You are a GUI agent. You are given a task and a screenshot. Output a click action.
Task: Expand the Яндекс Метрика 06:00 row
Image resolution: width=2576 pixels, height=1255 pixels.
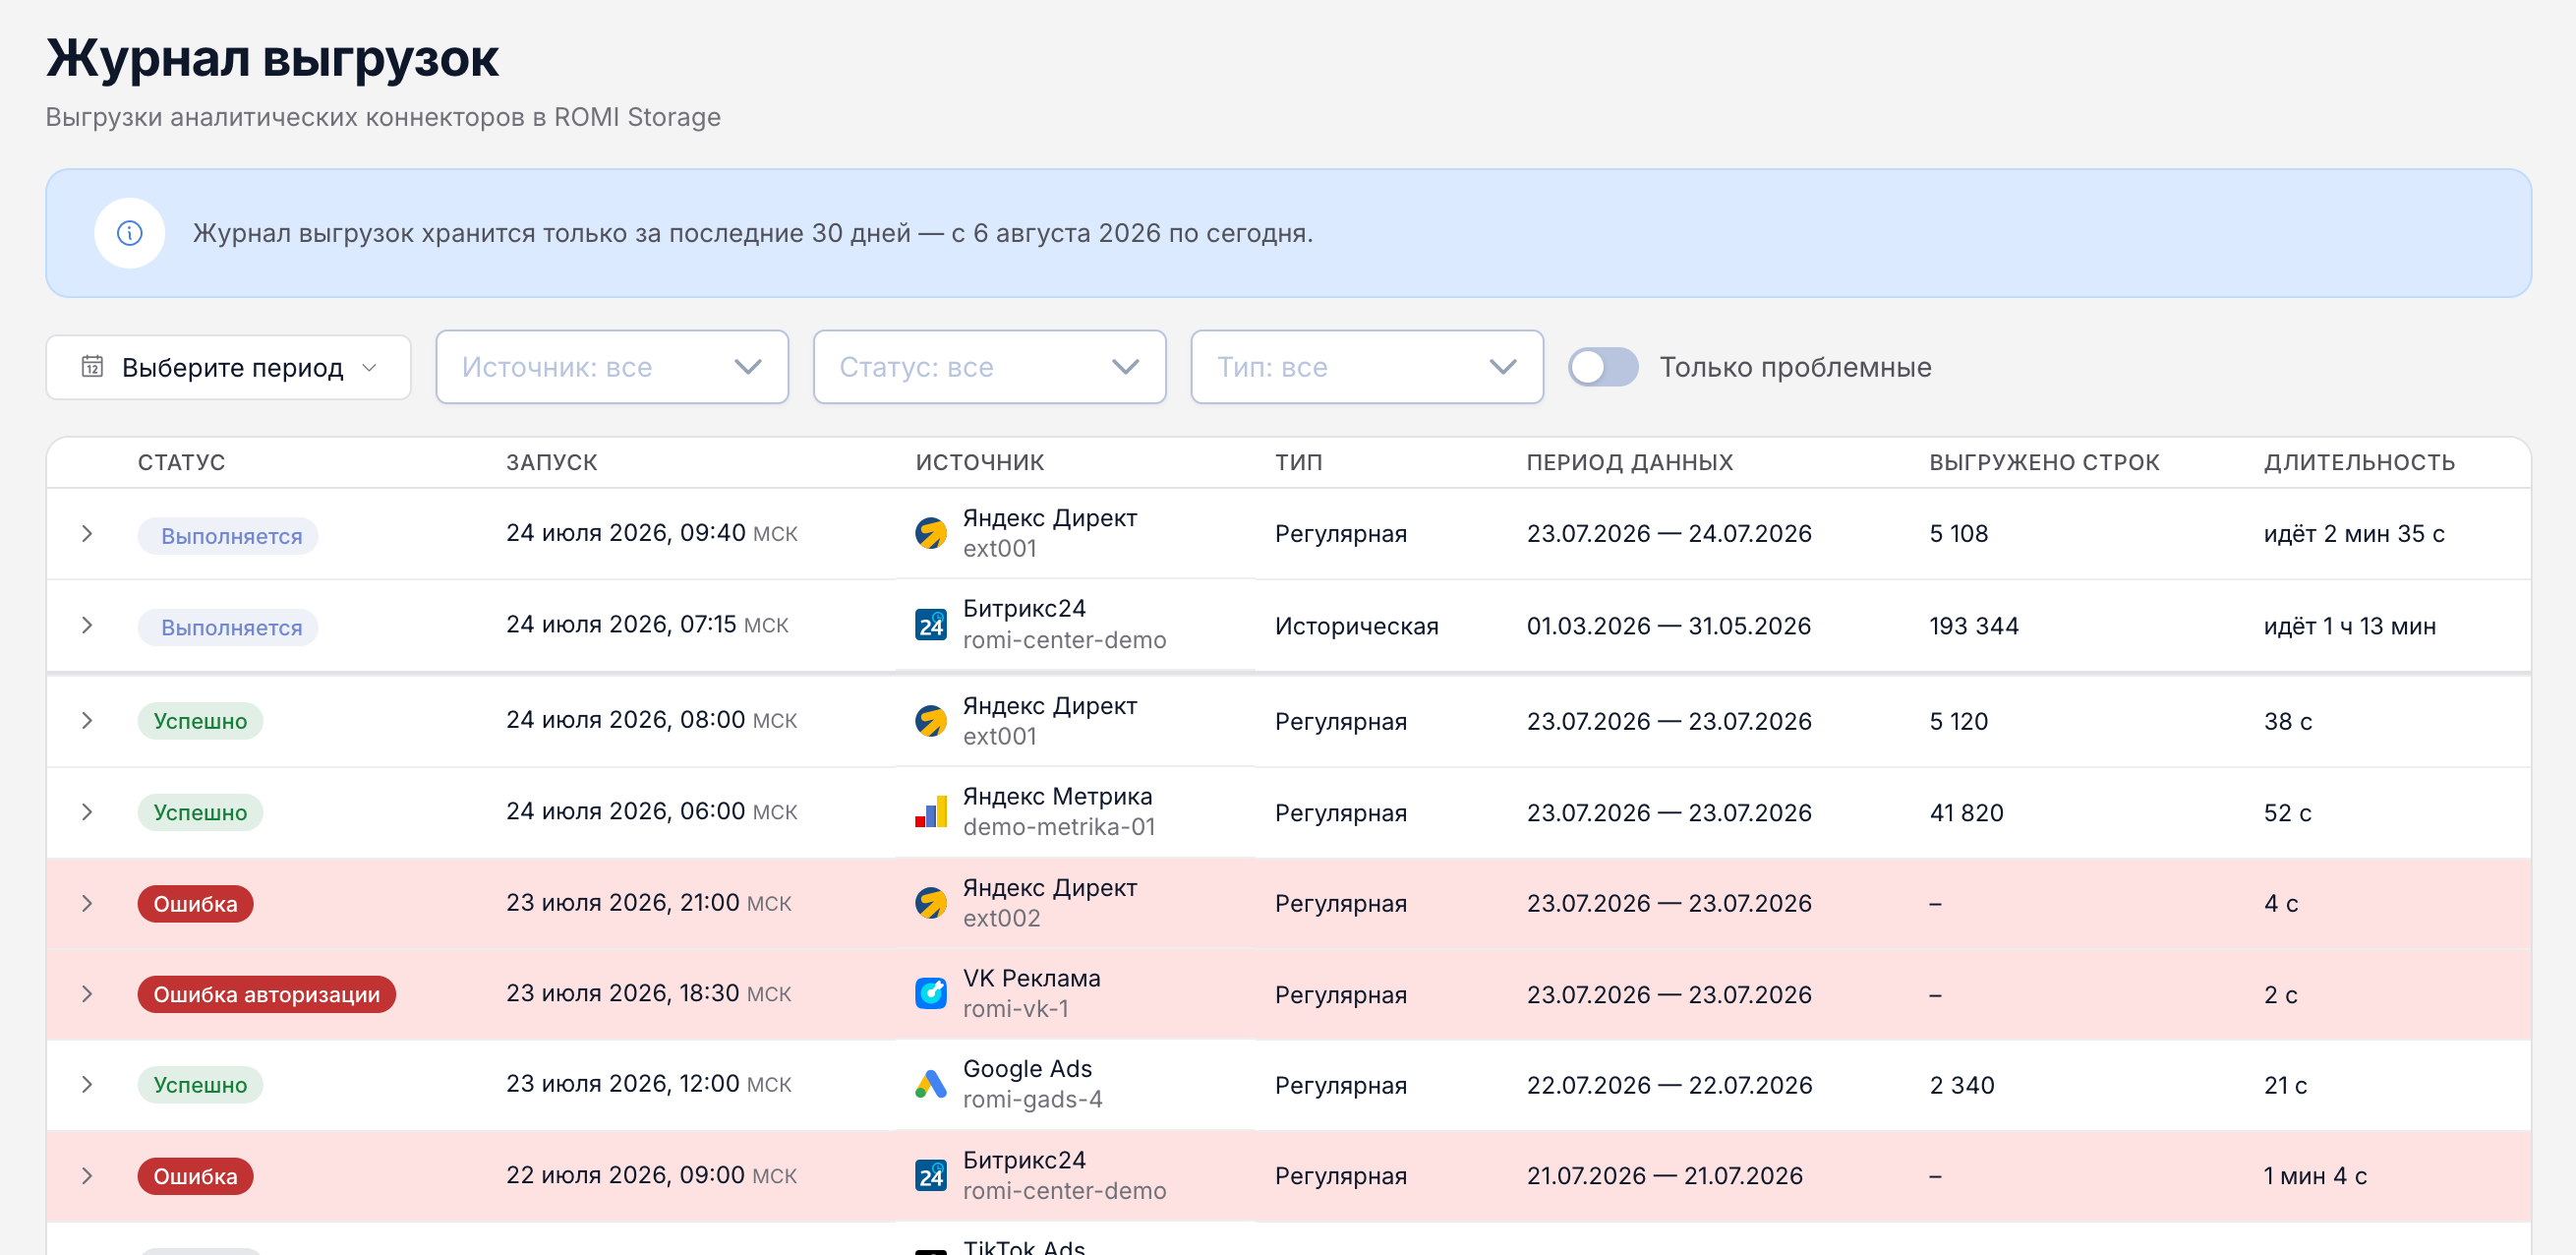(x=87, y=812)
